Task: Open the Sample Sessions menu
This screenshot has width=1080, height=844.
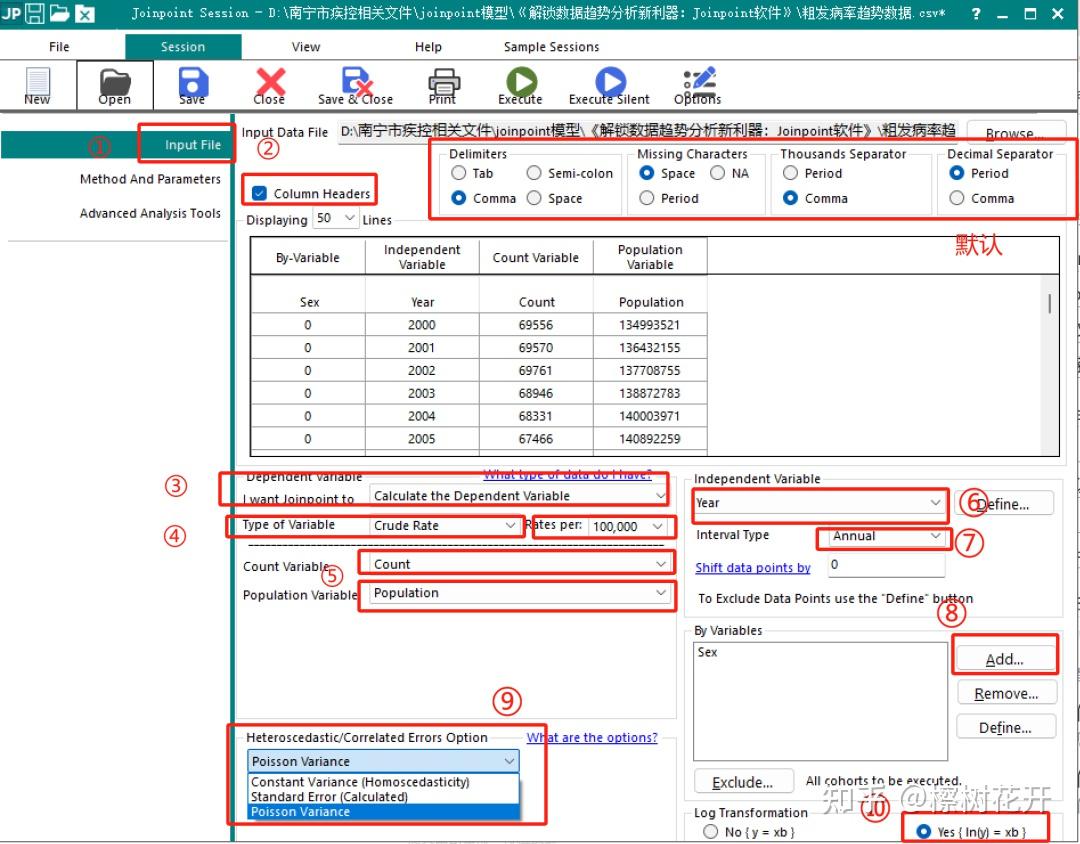Action: [552, 47]
